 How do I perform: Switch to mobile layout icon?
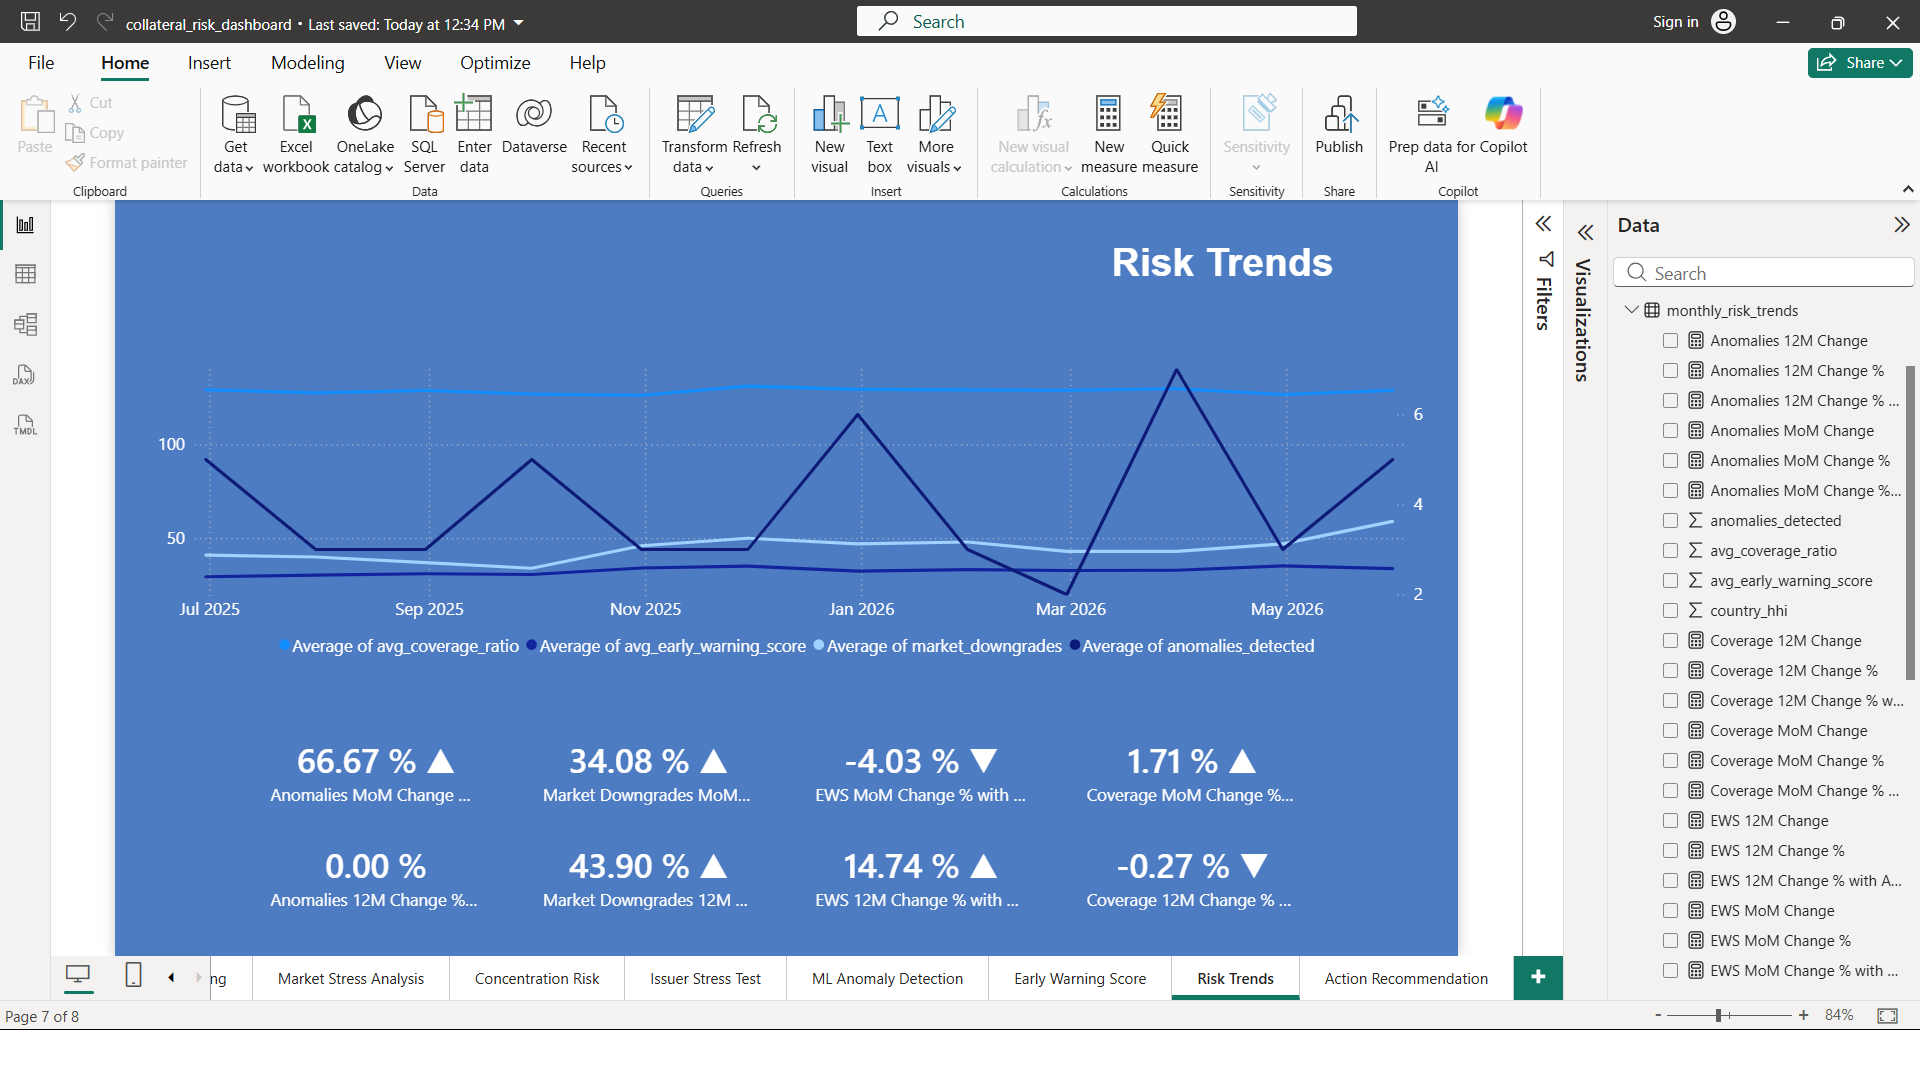(133, 975)
